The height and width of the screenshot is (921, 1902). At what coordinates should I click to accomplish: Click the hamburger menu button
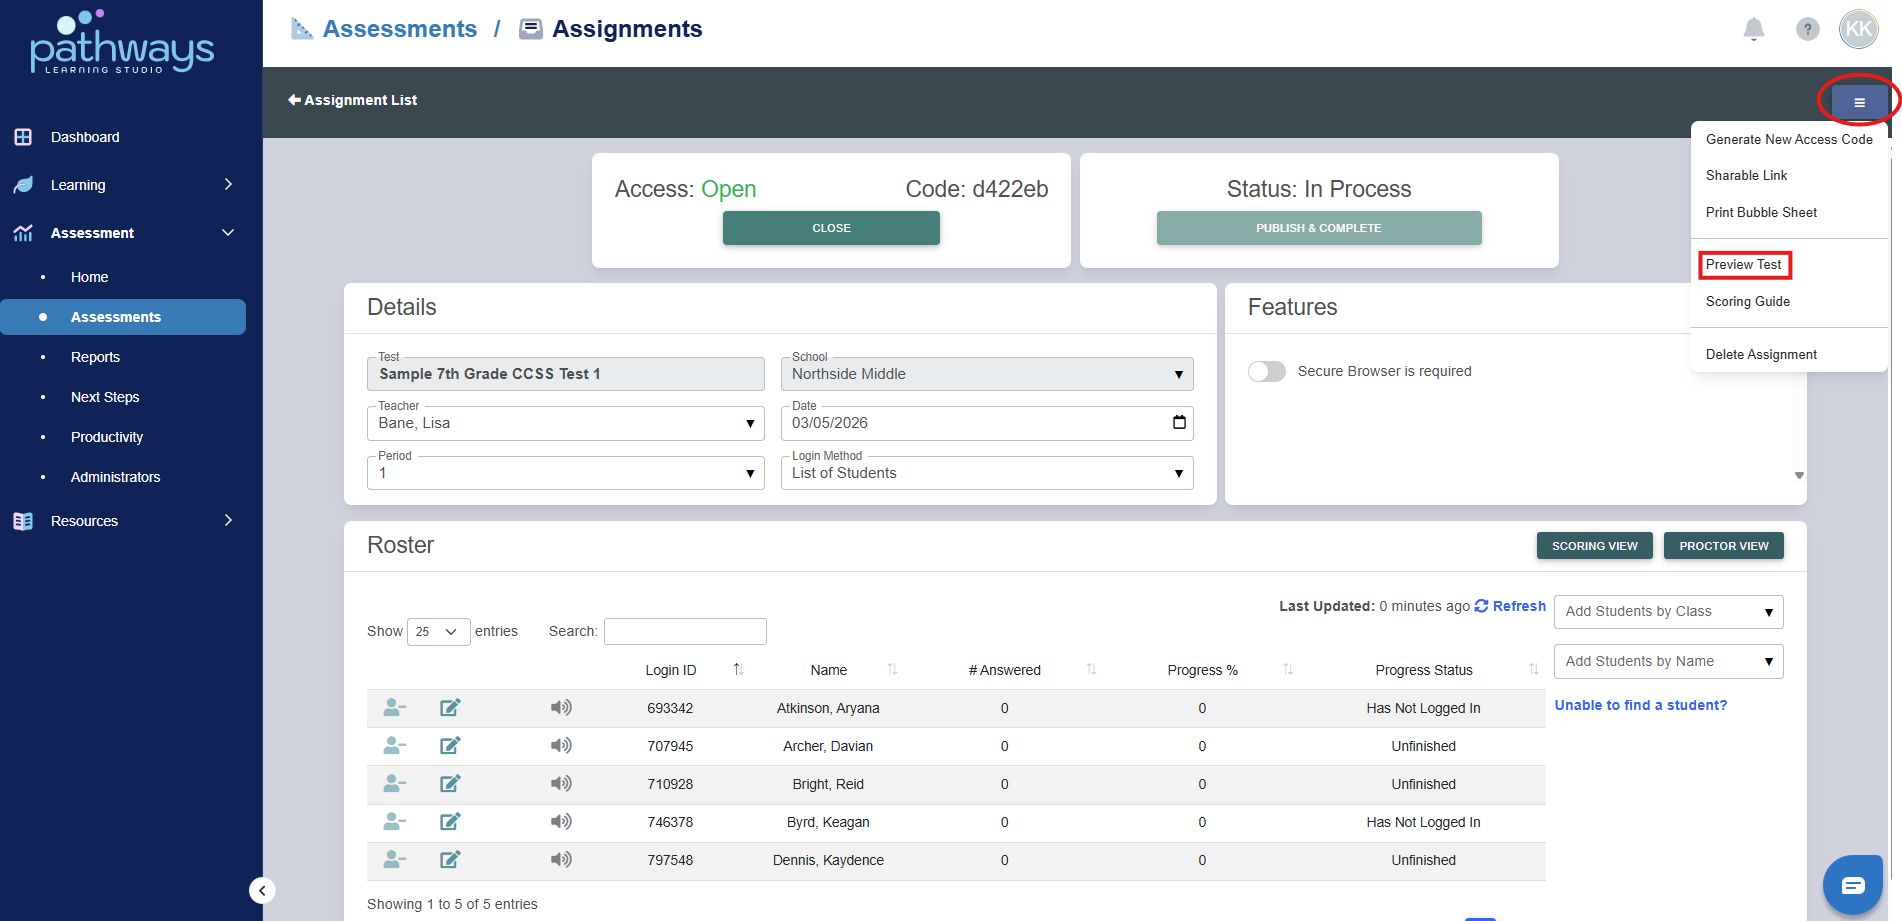[1859, 102]
